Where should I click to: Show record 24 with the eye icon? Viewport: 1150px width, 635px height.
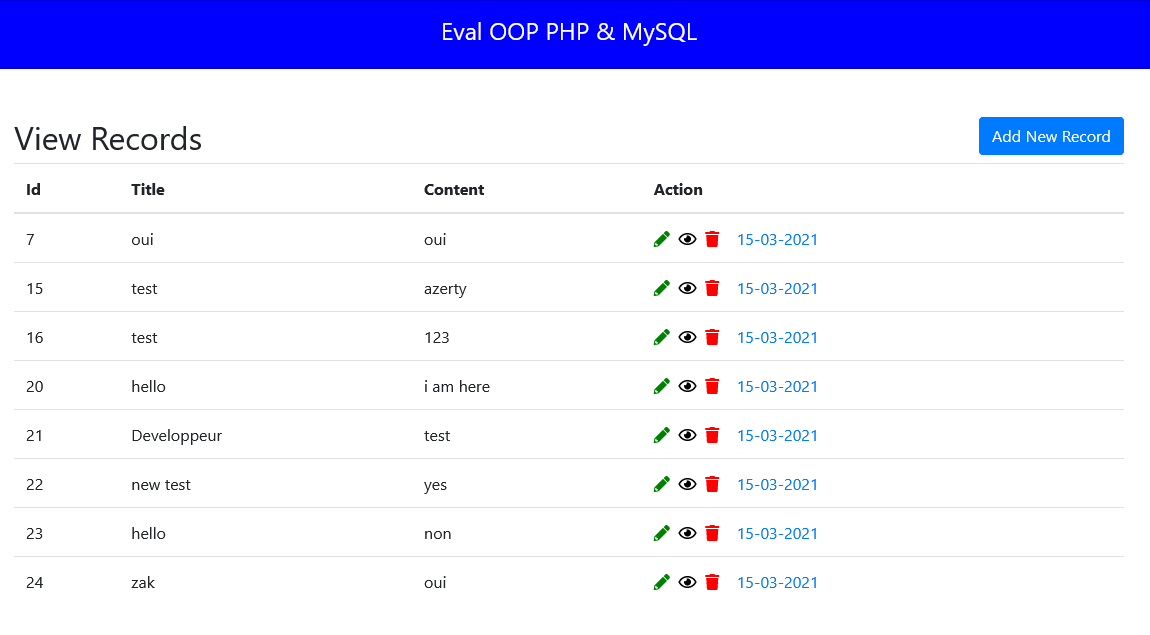[x=687, y=582]
